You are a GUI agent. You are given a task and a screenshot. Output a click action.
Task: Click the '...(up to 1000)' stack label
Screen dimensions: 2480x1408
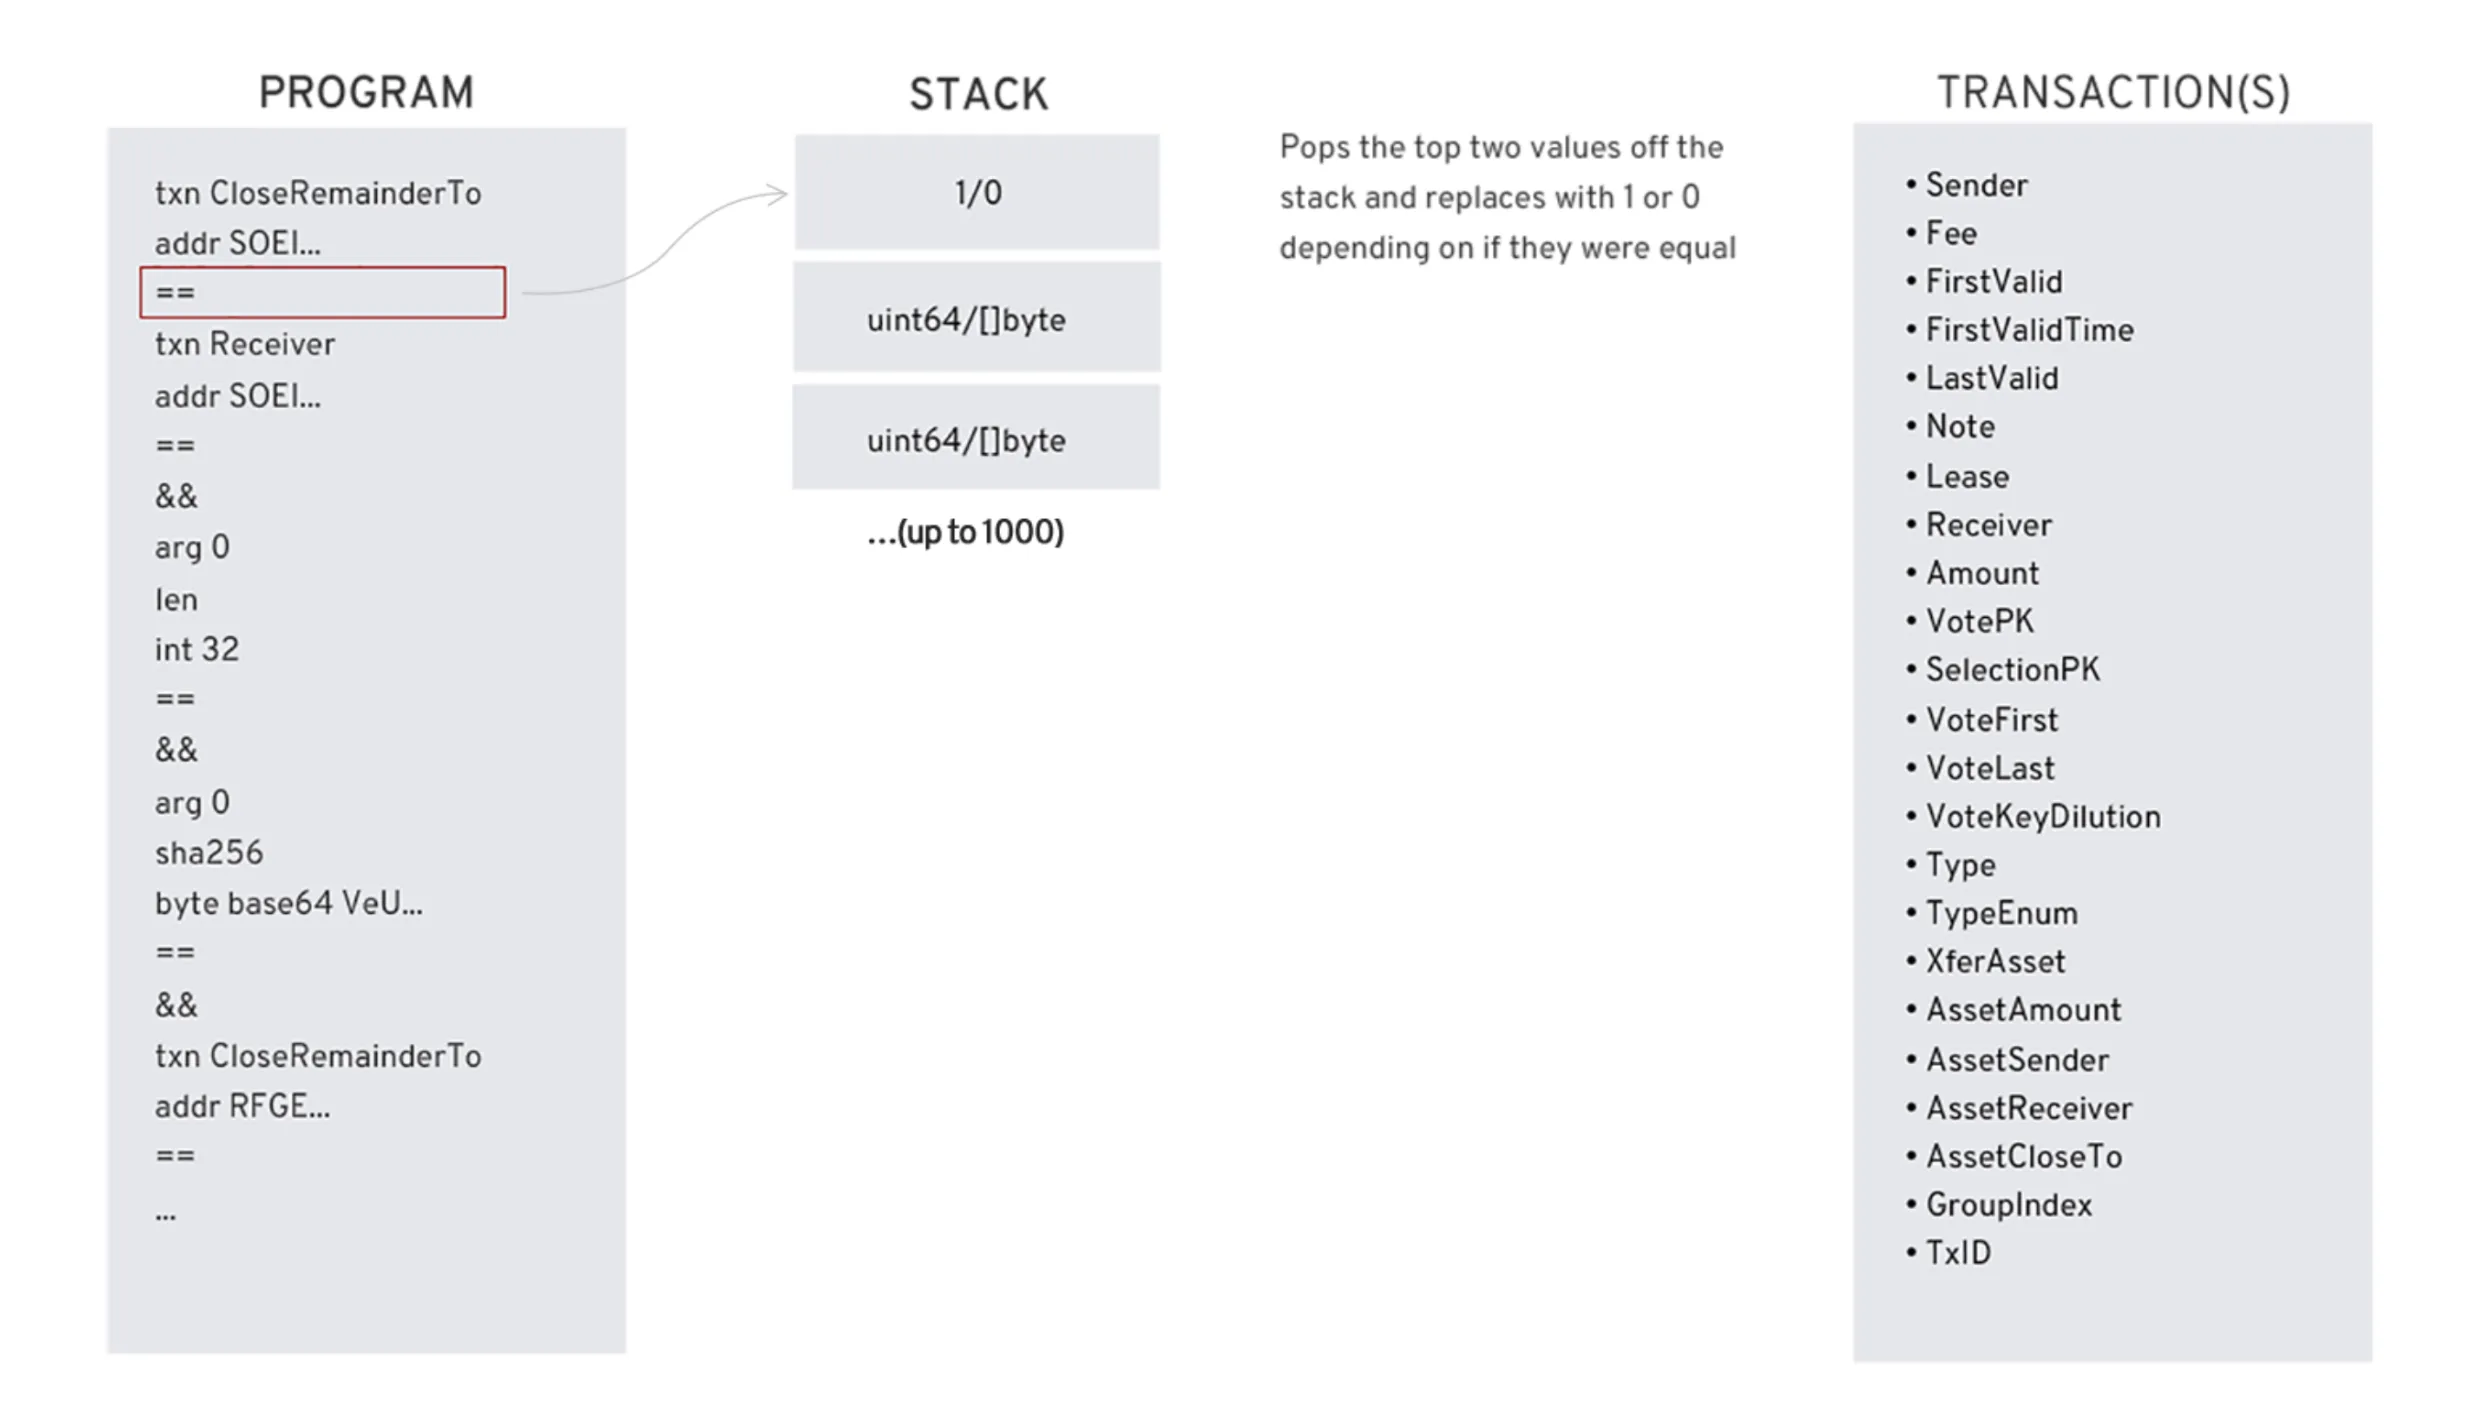[965, 532]
